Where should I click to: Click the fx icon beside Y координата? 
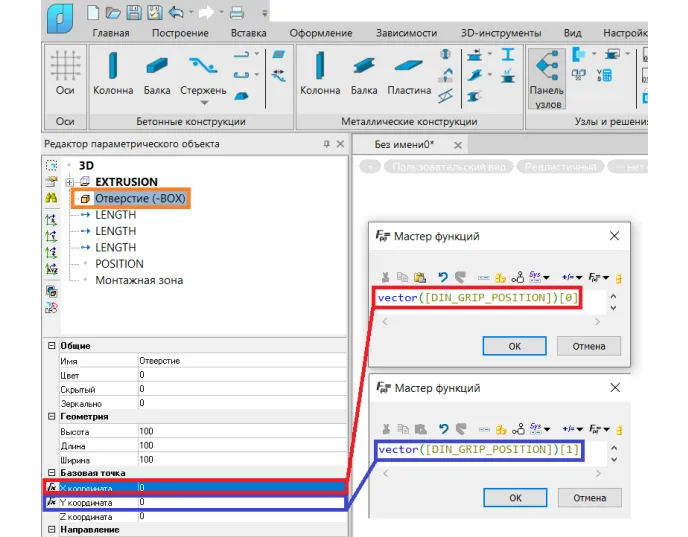[x=52, y=501]
